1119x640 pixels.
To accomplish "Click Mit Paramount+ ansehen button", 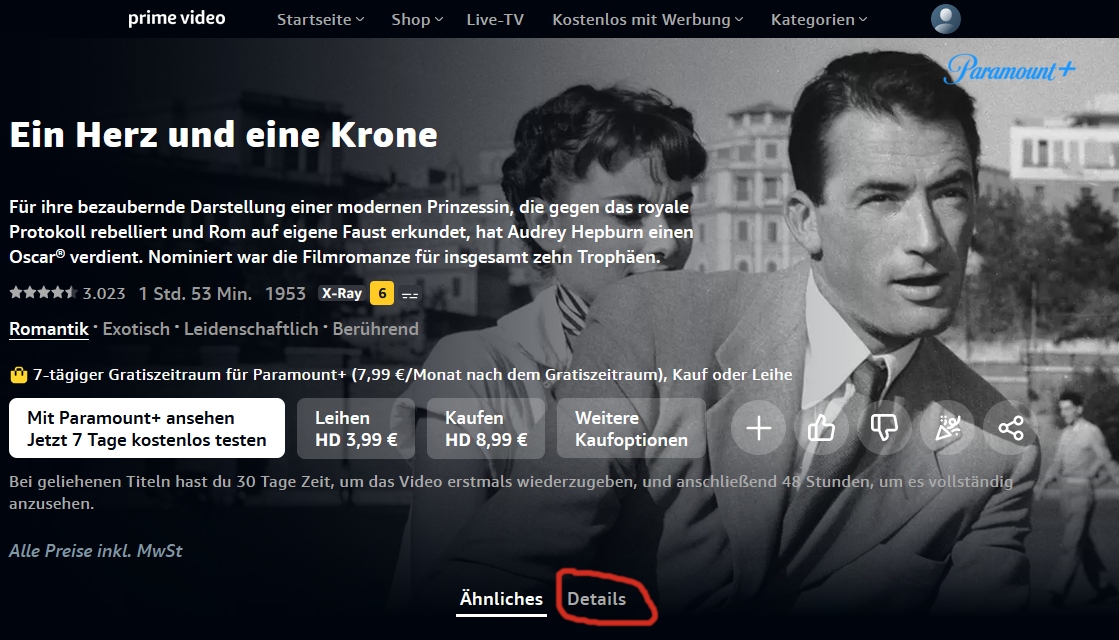I will tap(147, 428).
